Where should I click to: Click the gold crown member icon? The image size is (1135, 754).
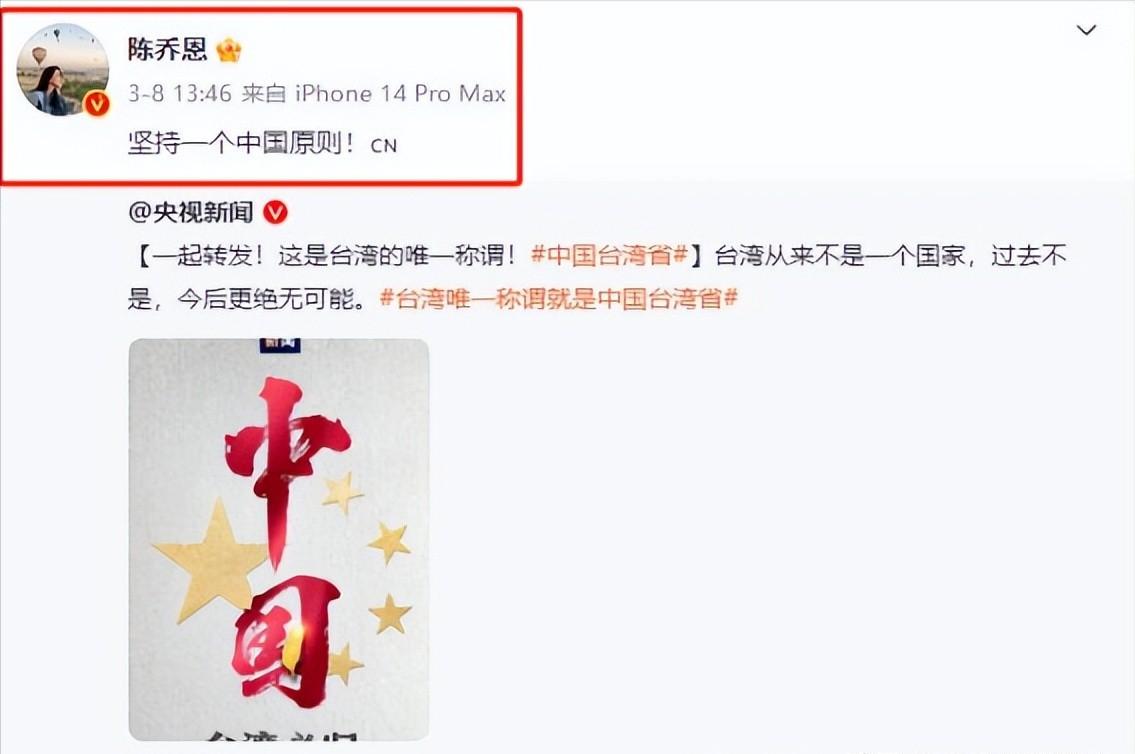click(229, 50)
